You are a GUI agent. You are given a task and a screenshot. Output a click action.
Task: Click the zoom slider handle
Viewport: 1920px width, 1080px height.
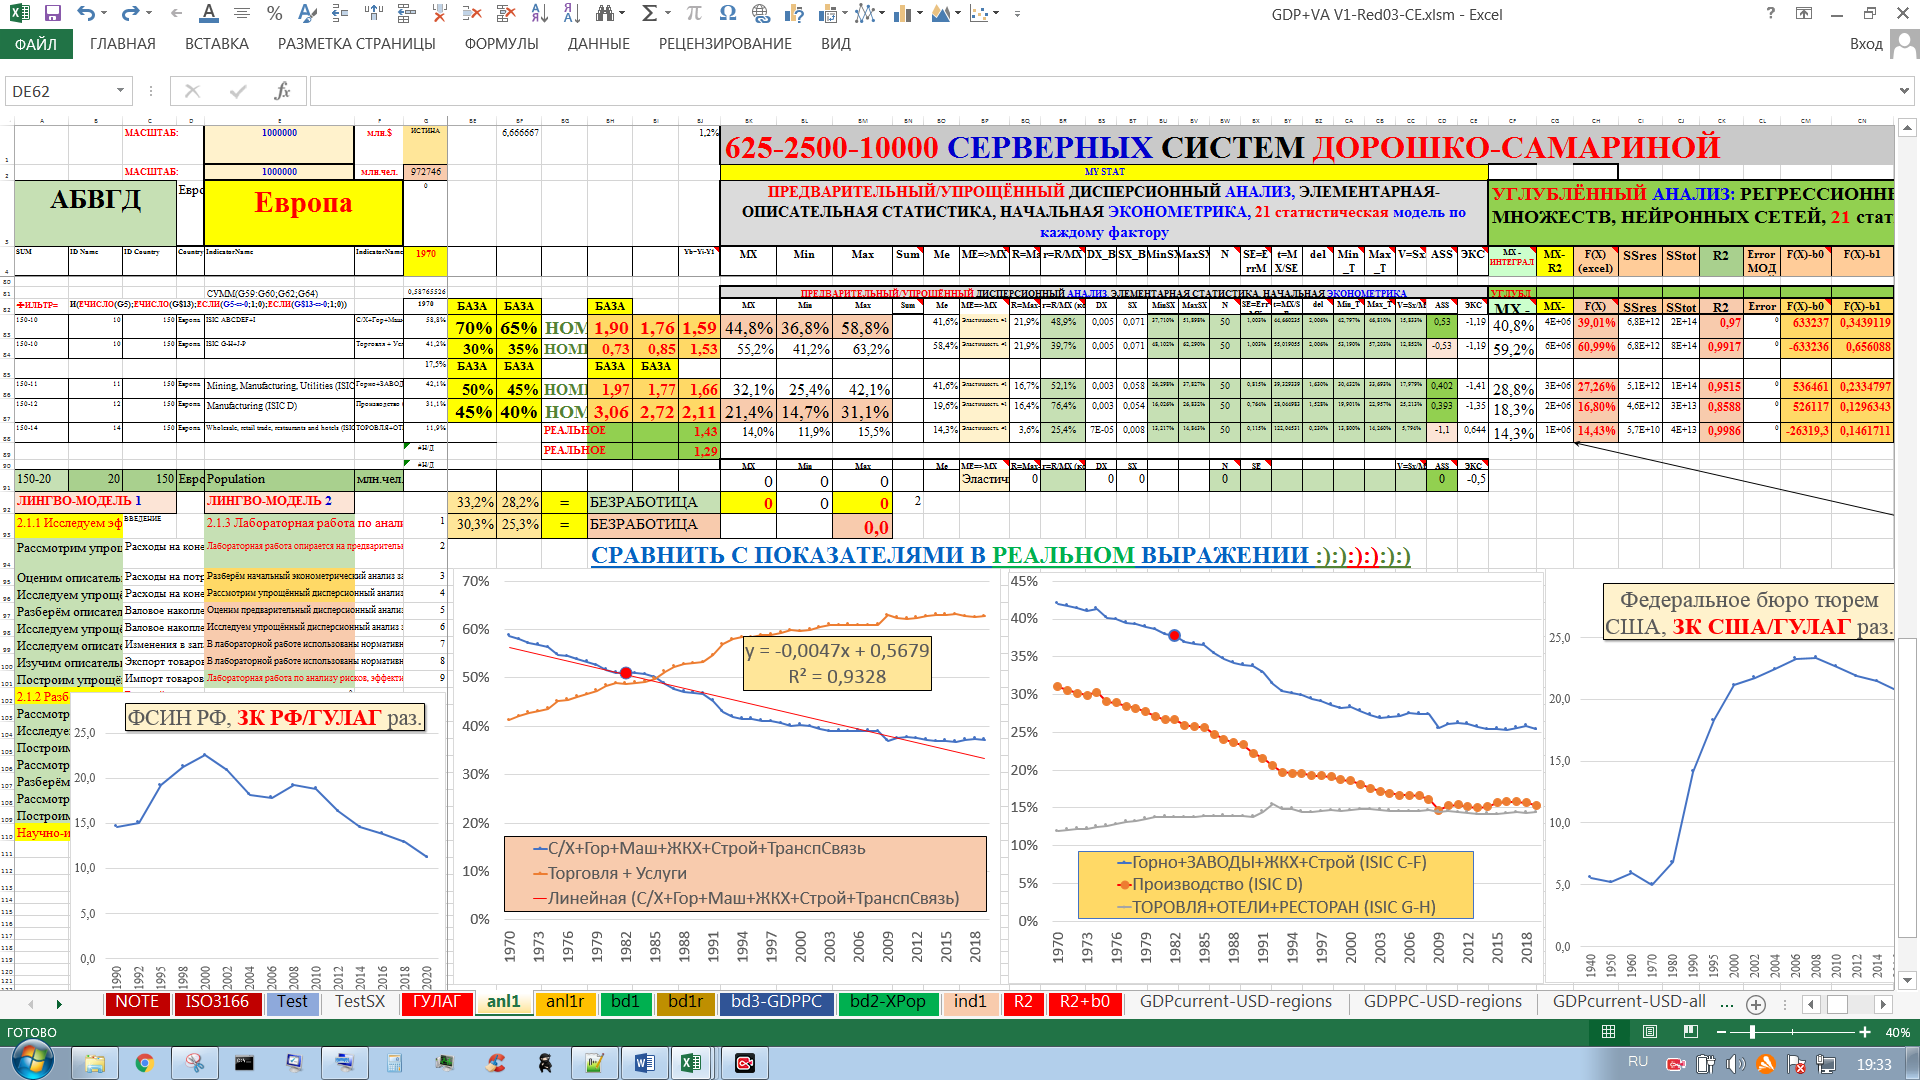click(x=1752, y=1032)
